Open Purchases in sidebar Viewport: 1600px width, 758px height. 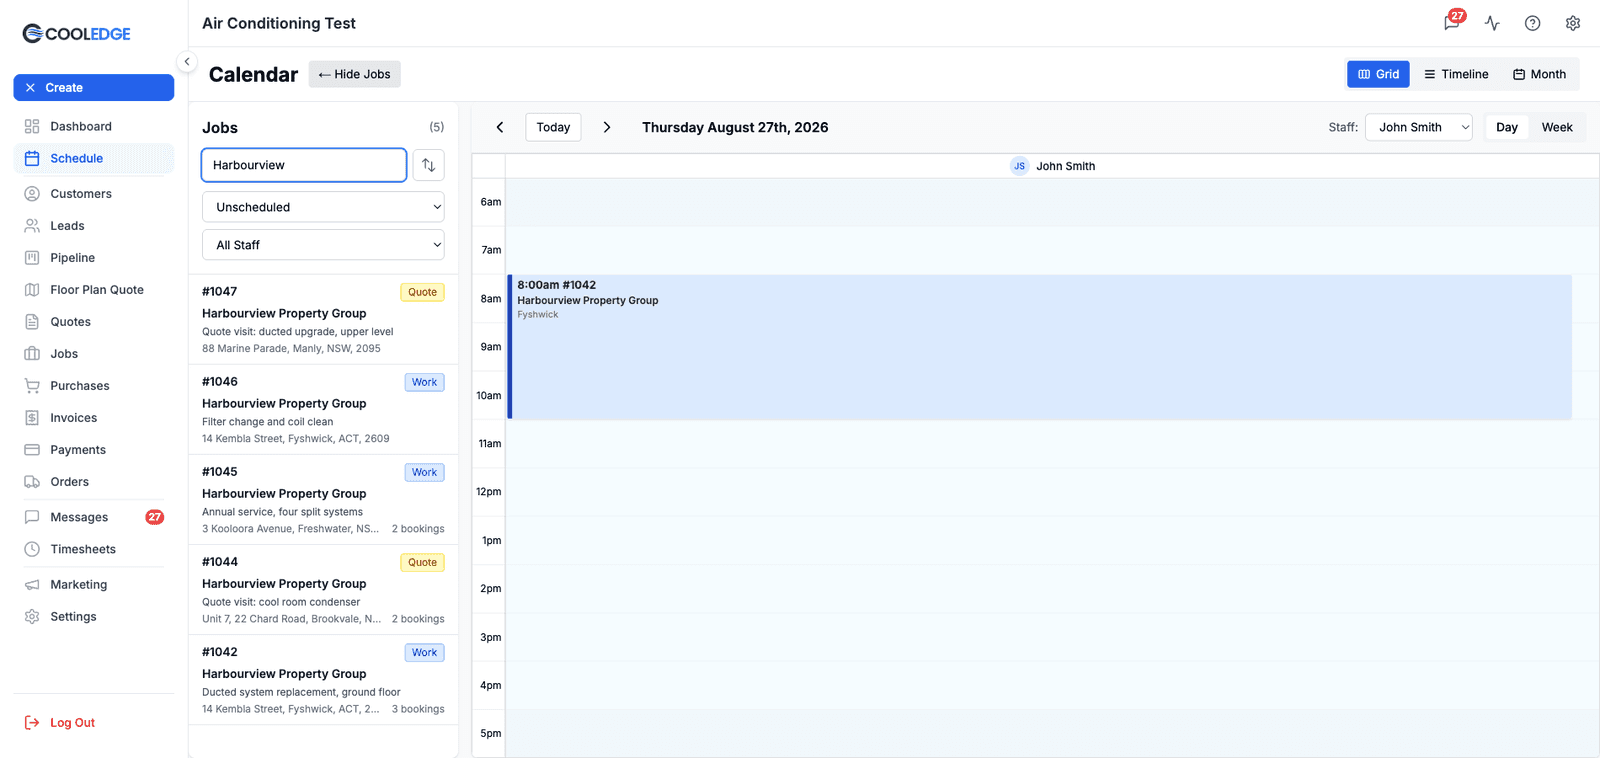point(94,386)
